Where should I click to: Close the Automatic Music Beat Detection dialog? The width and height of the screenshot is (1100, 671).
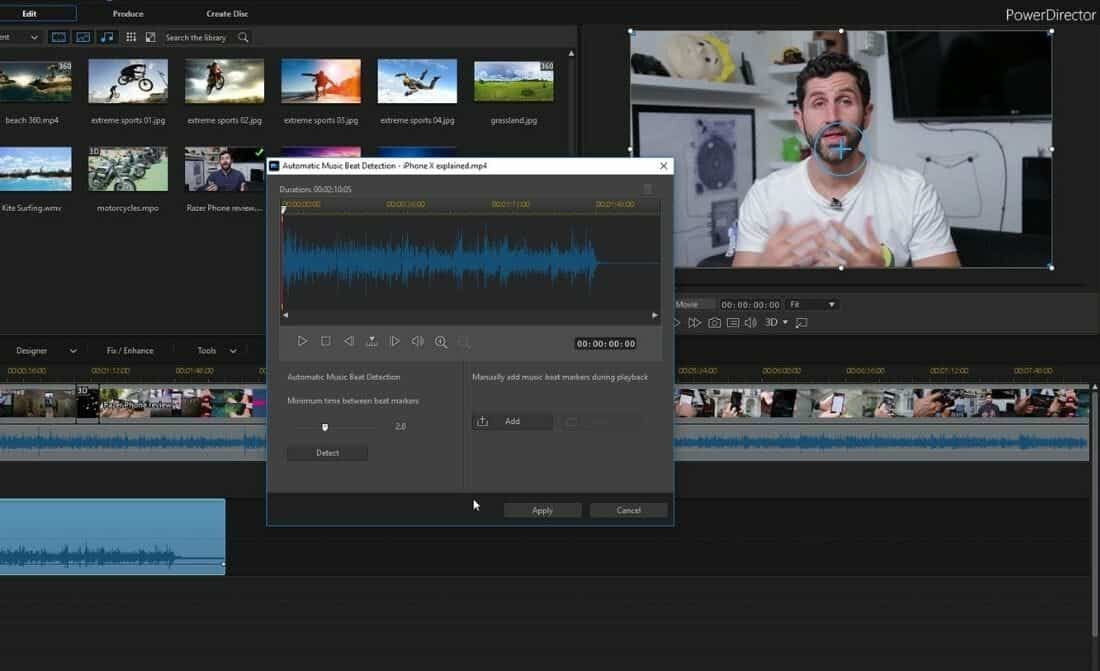click(x=664, y=166)
